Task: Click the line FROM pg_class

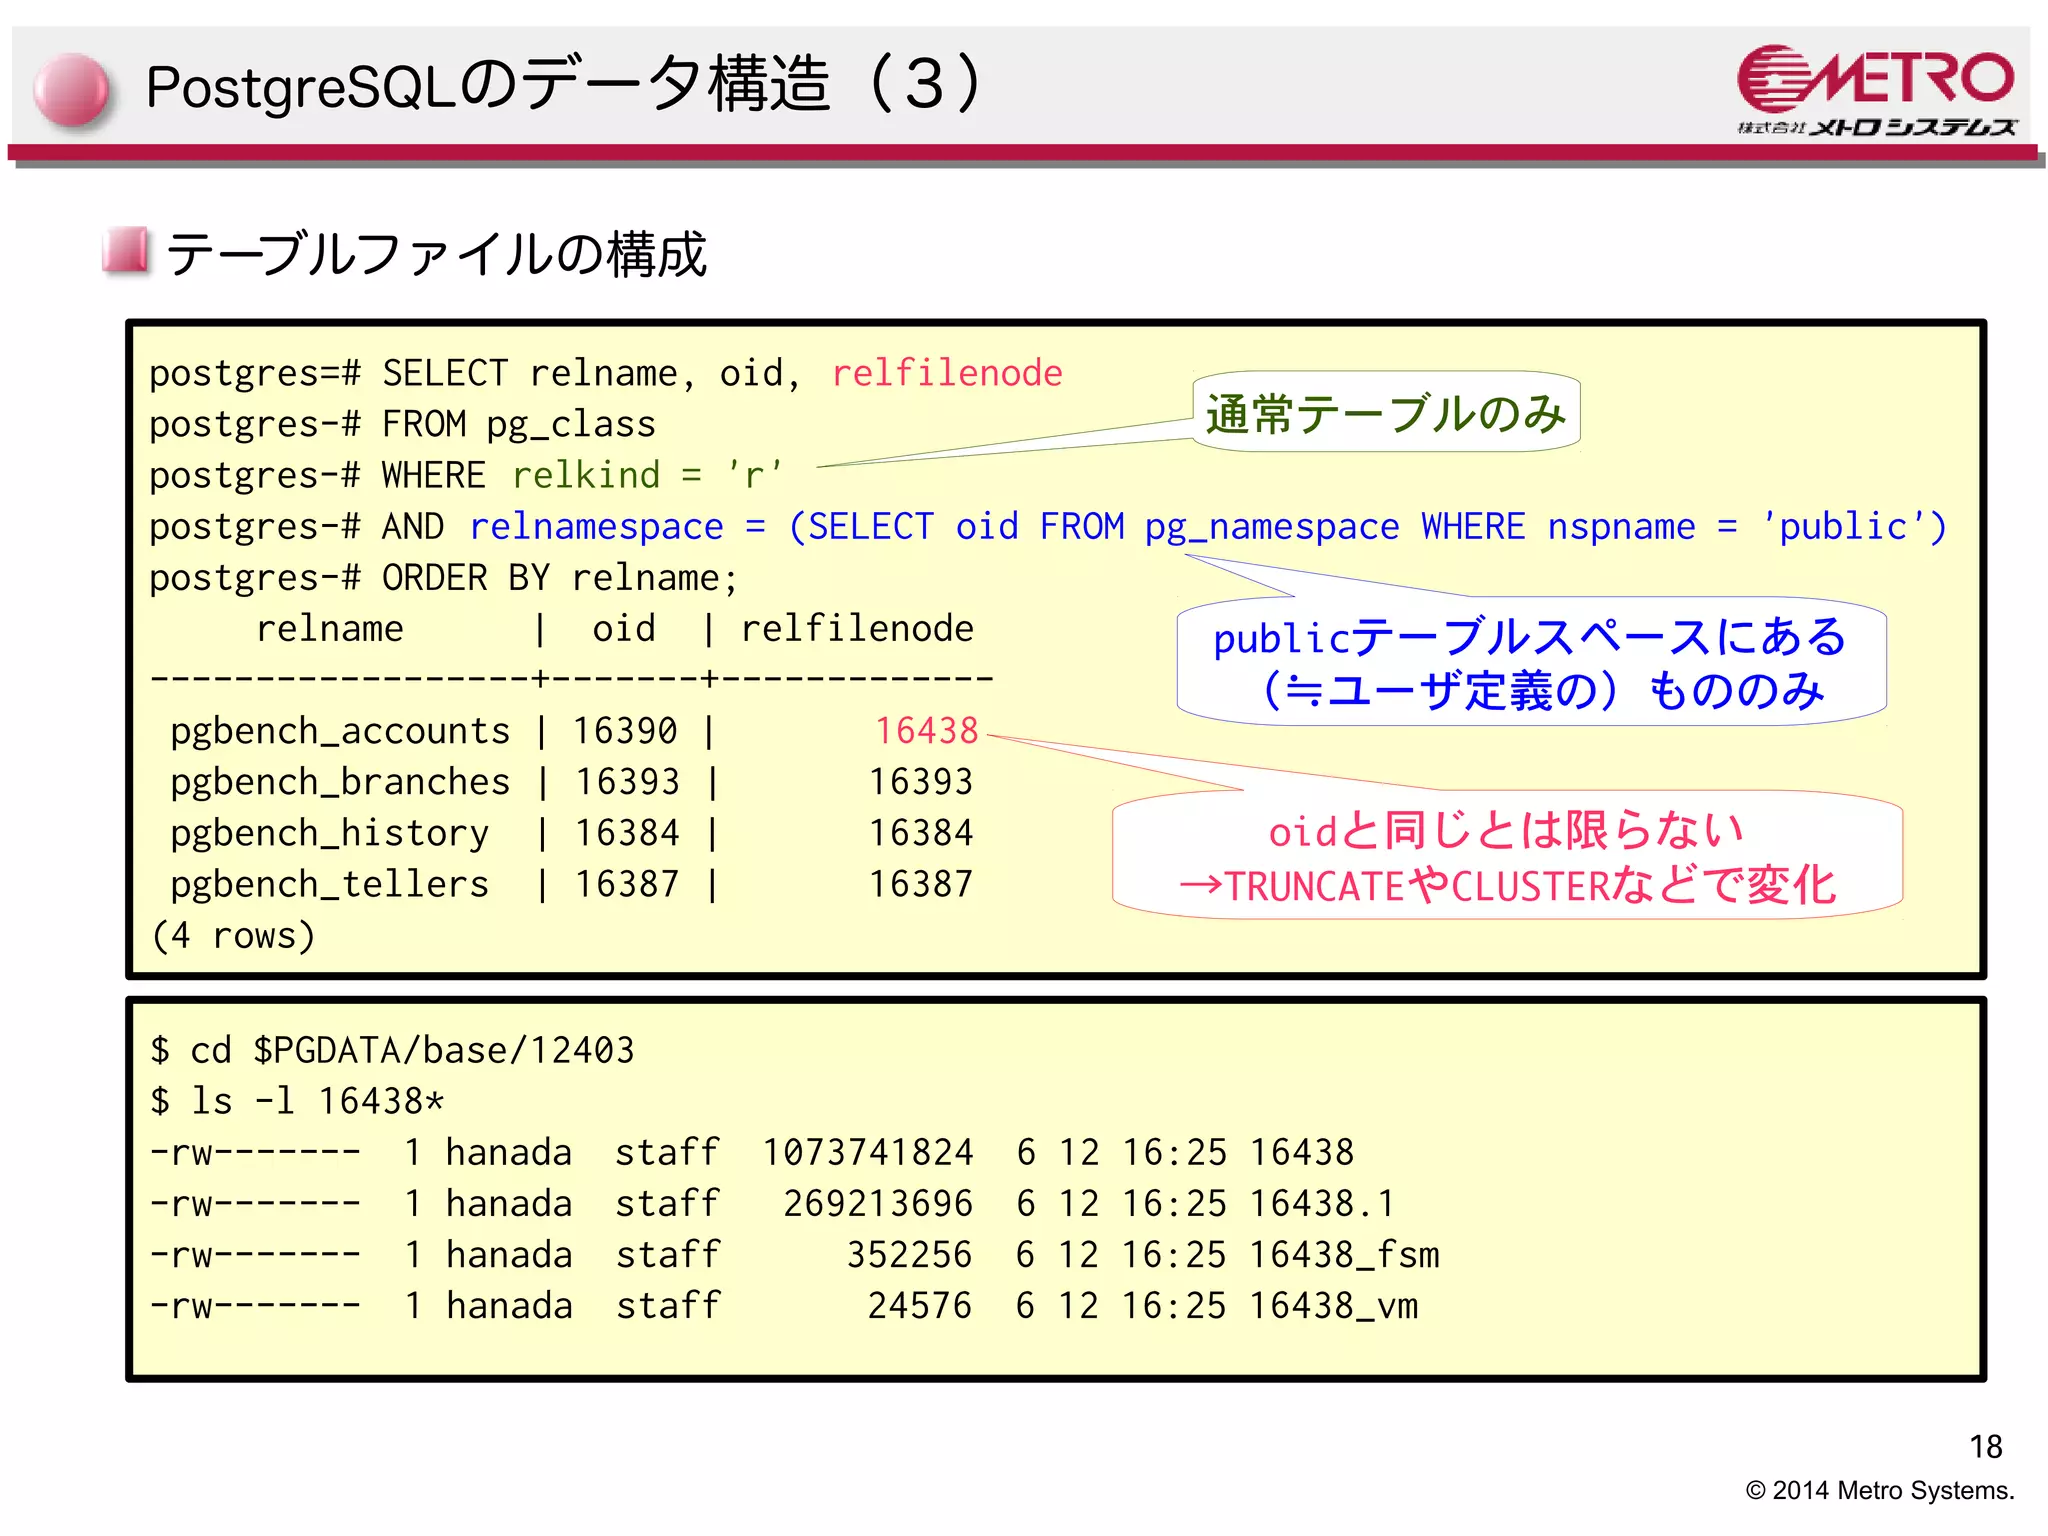Action: [519, 425]
